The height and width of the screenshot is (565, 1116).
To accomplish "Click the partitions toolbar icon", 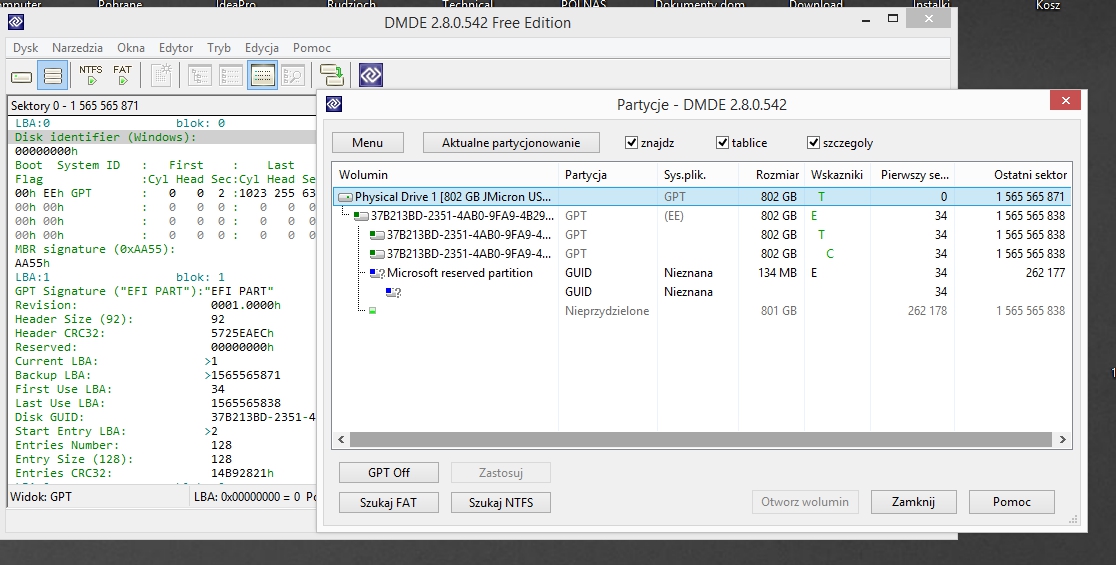I will (x=53, y=75).
